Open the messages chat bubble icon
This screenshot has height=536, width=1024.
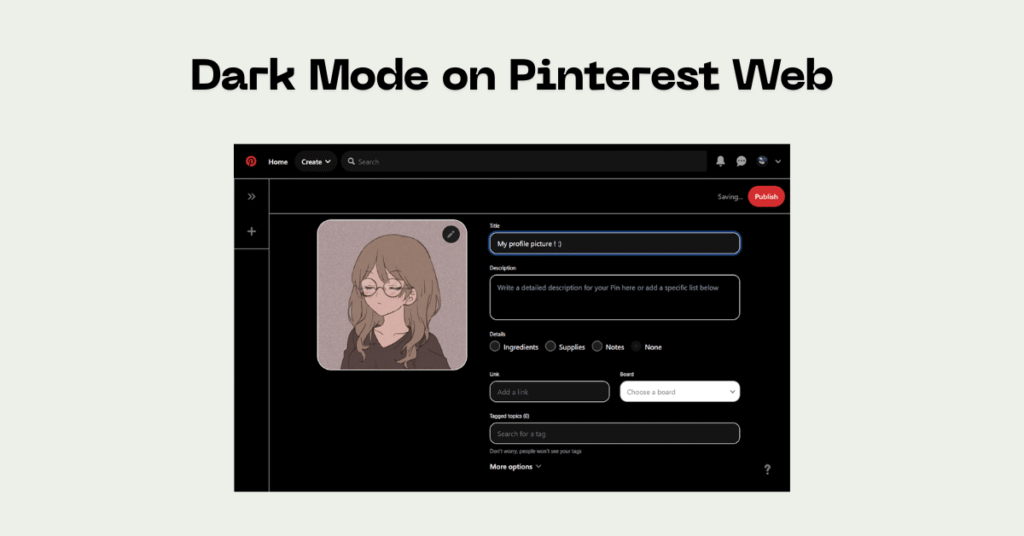[741, 161]
